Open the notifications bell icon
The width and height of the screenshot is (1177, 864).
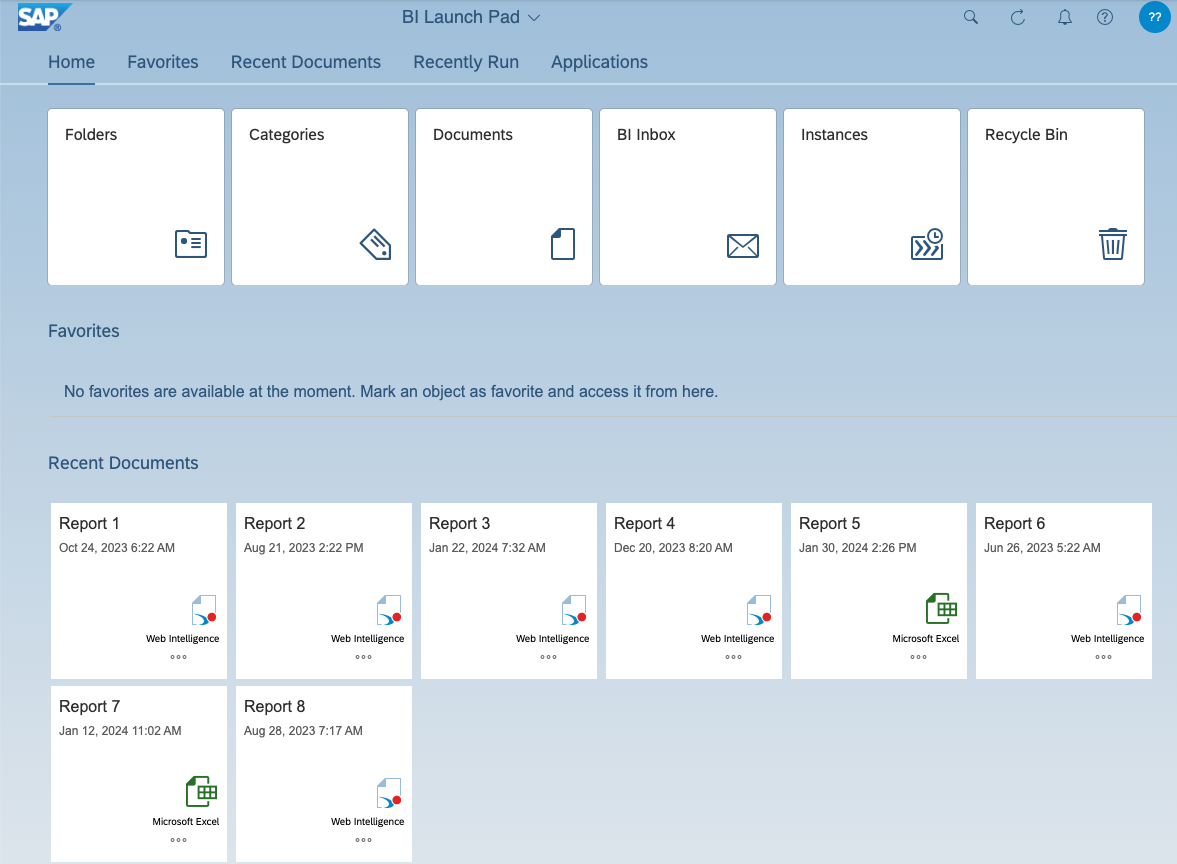[1065, 17]
